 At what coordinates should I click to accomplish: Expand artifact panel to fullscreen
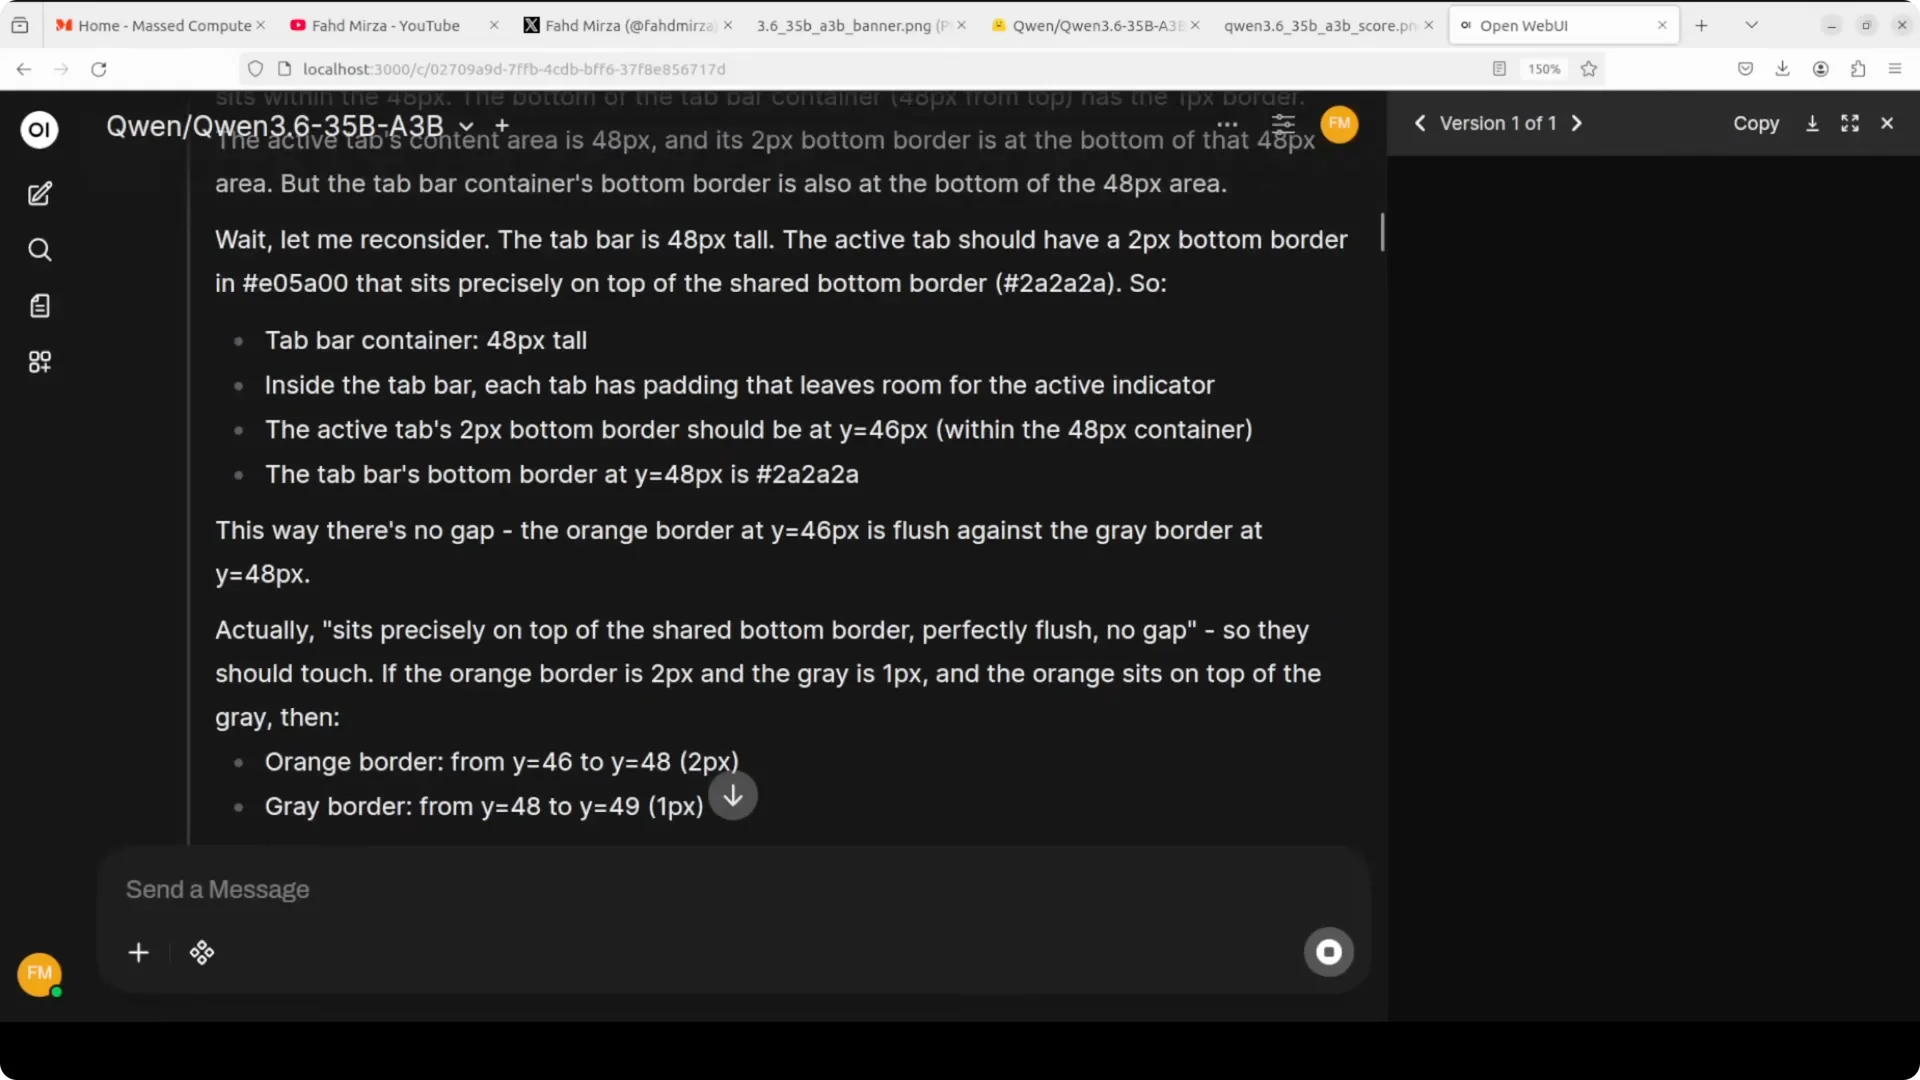(x=1850, y=123)
